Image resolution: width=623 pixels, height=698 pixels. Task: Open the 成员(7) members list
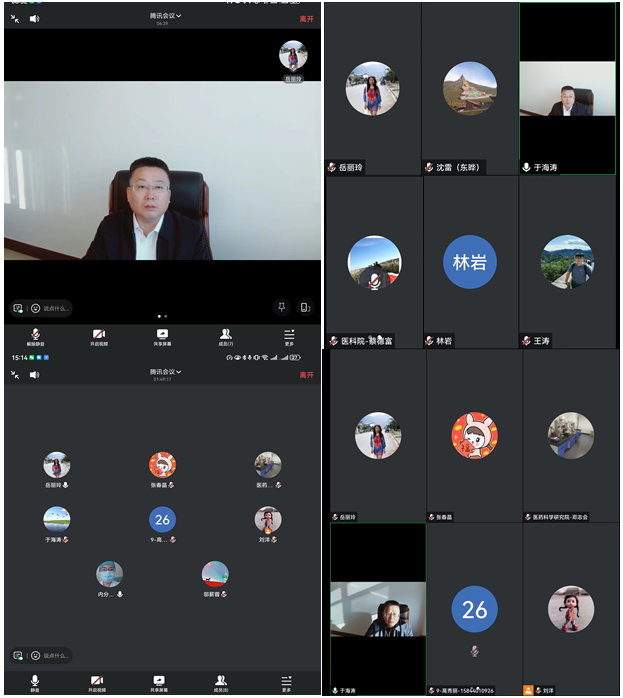click(x=226, y=334)
